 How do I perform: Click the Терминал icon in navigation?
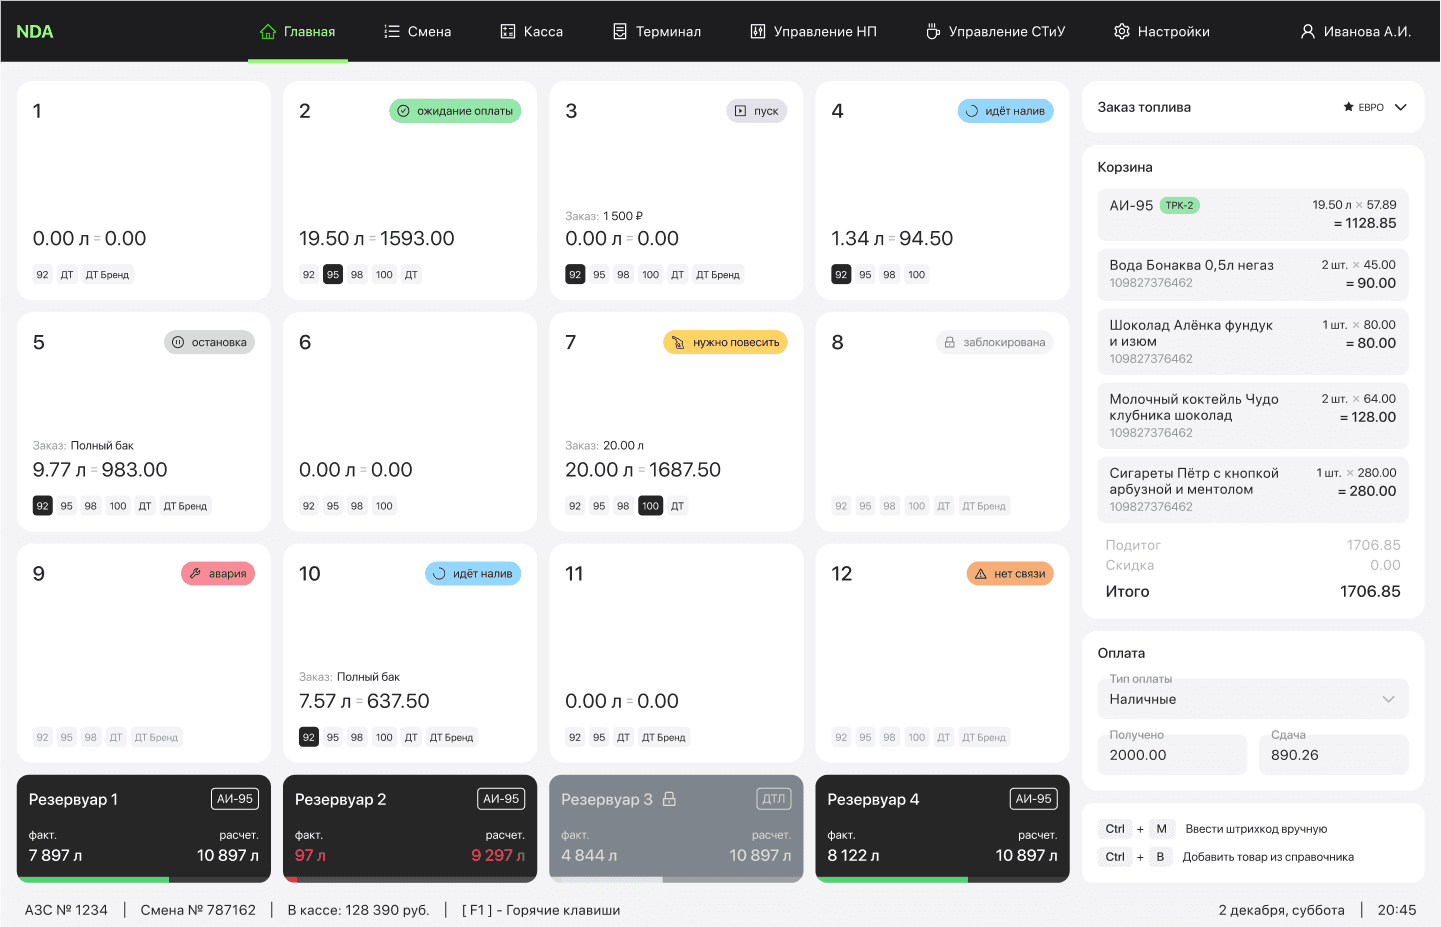point(620,31)
